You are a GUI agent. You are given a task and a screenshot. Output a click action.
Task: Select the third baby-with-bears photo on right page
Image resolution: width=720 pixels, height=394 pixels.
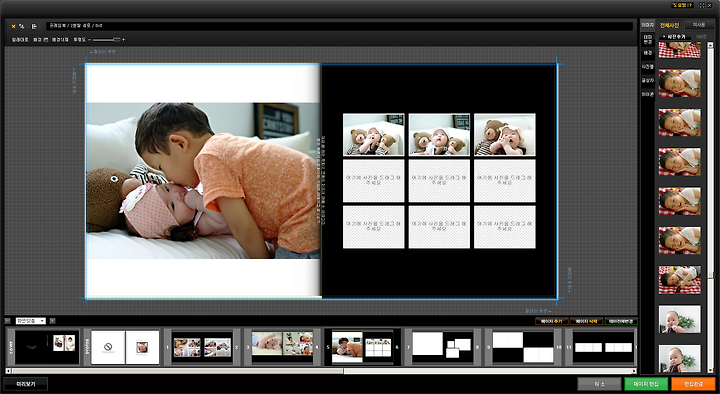[505, 135]
